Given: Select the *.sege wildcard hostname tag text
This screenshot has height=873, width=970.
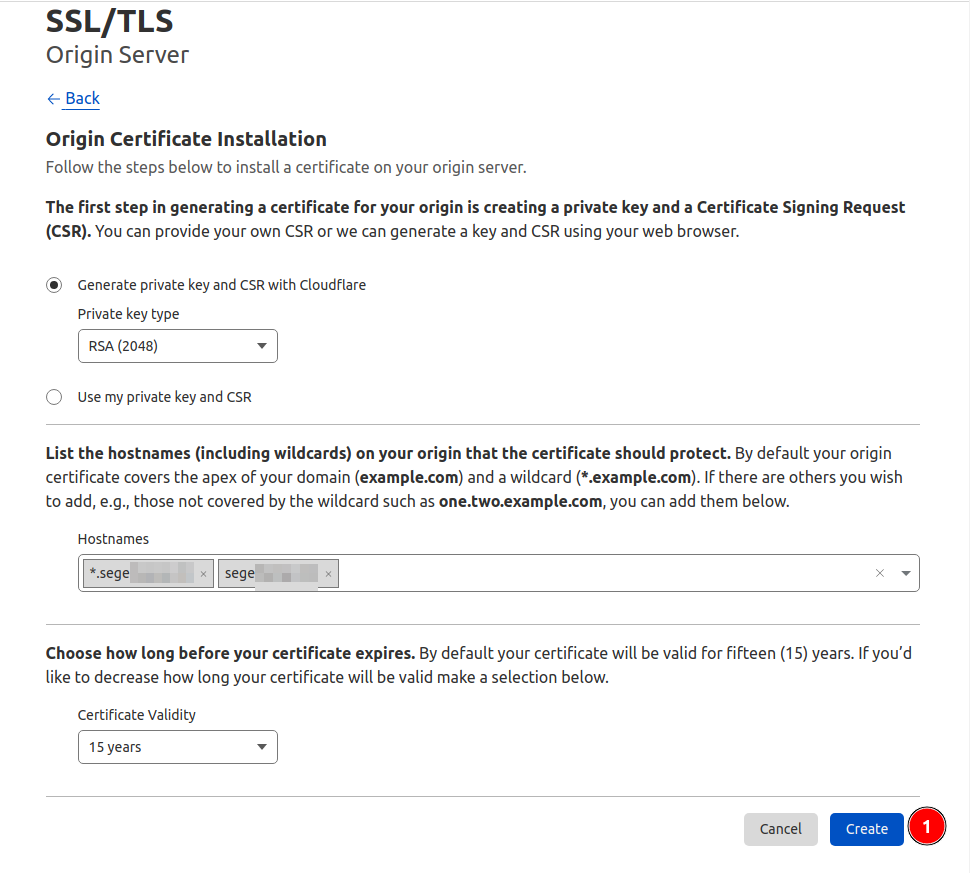Looking at the screenshot, I should tap(140, 574).
